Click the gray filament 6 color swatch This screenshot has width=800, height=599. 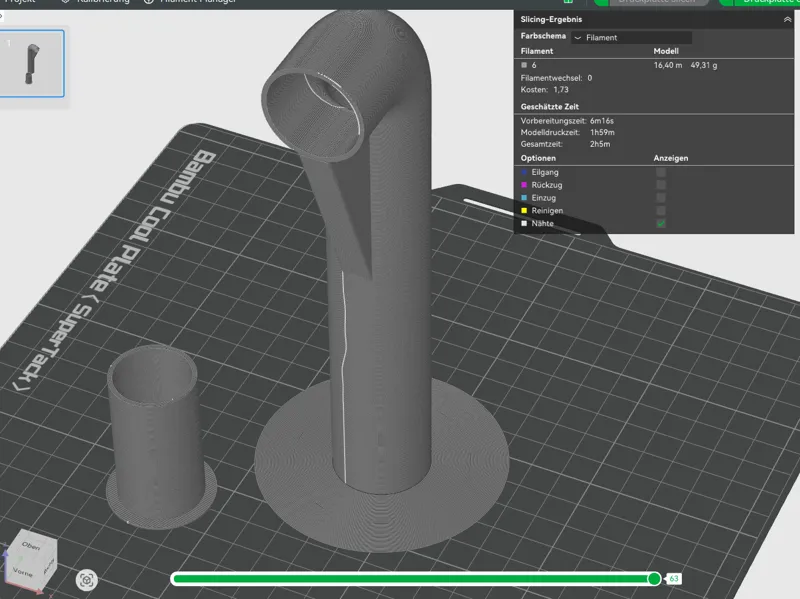point(524,65)
